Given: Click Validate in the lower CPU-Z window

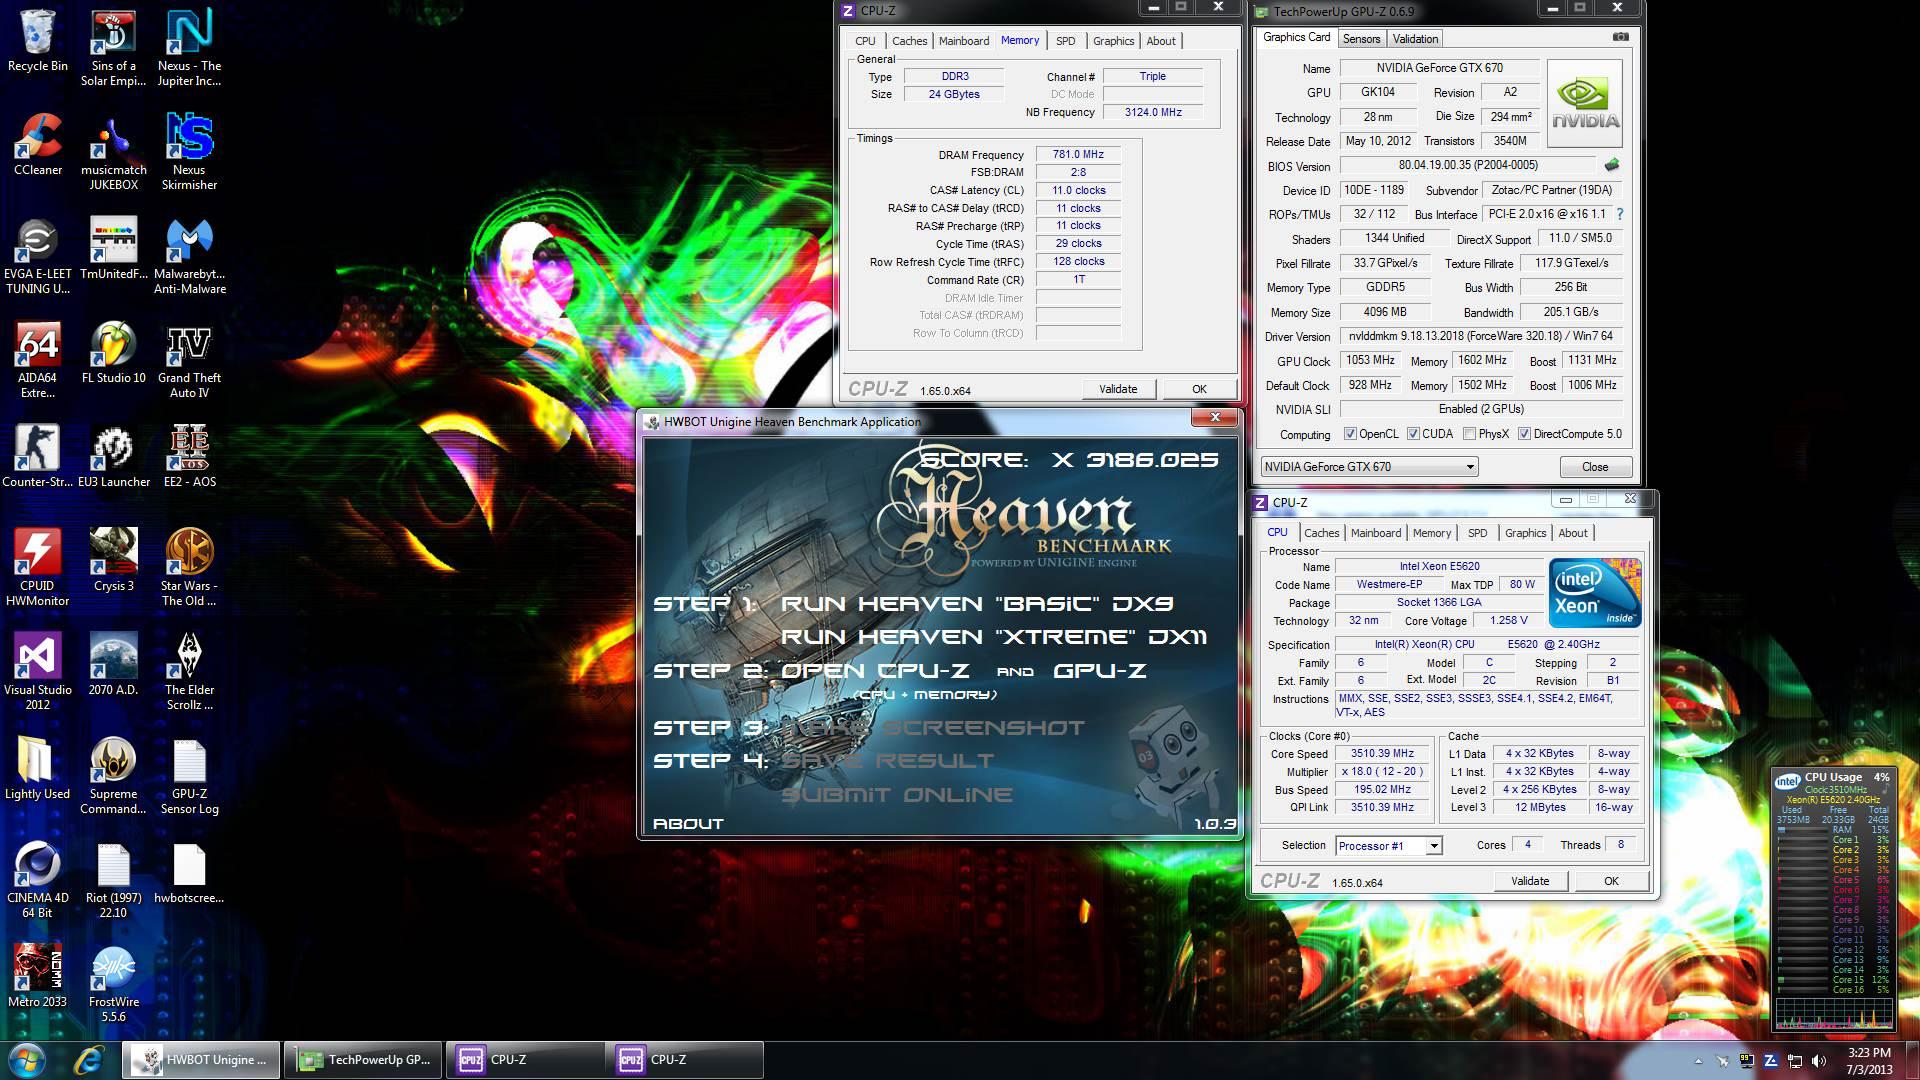Looking at the screenshot, I should (1530, 881).
